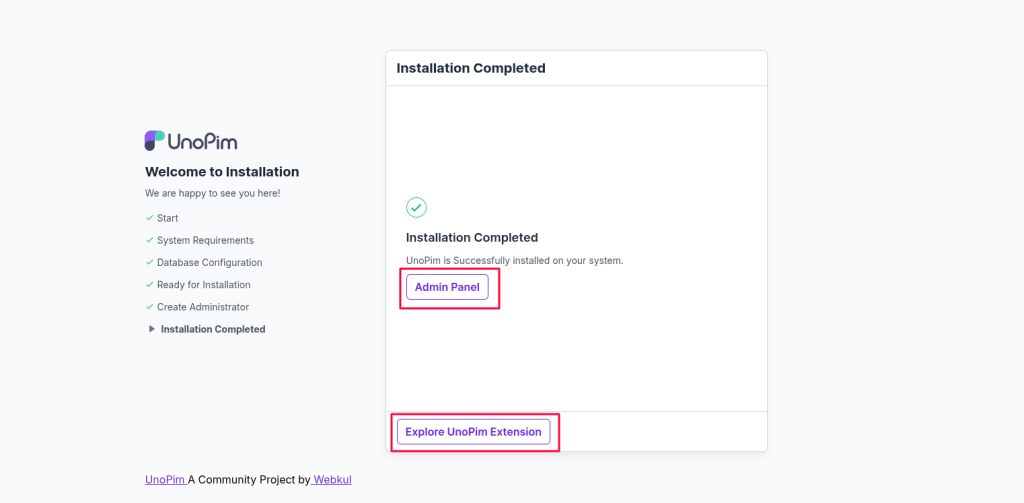1024x503 pixels.
Task: Click the UnoPim logo icon
Action: tap(155, 140)
